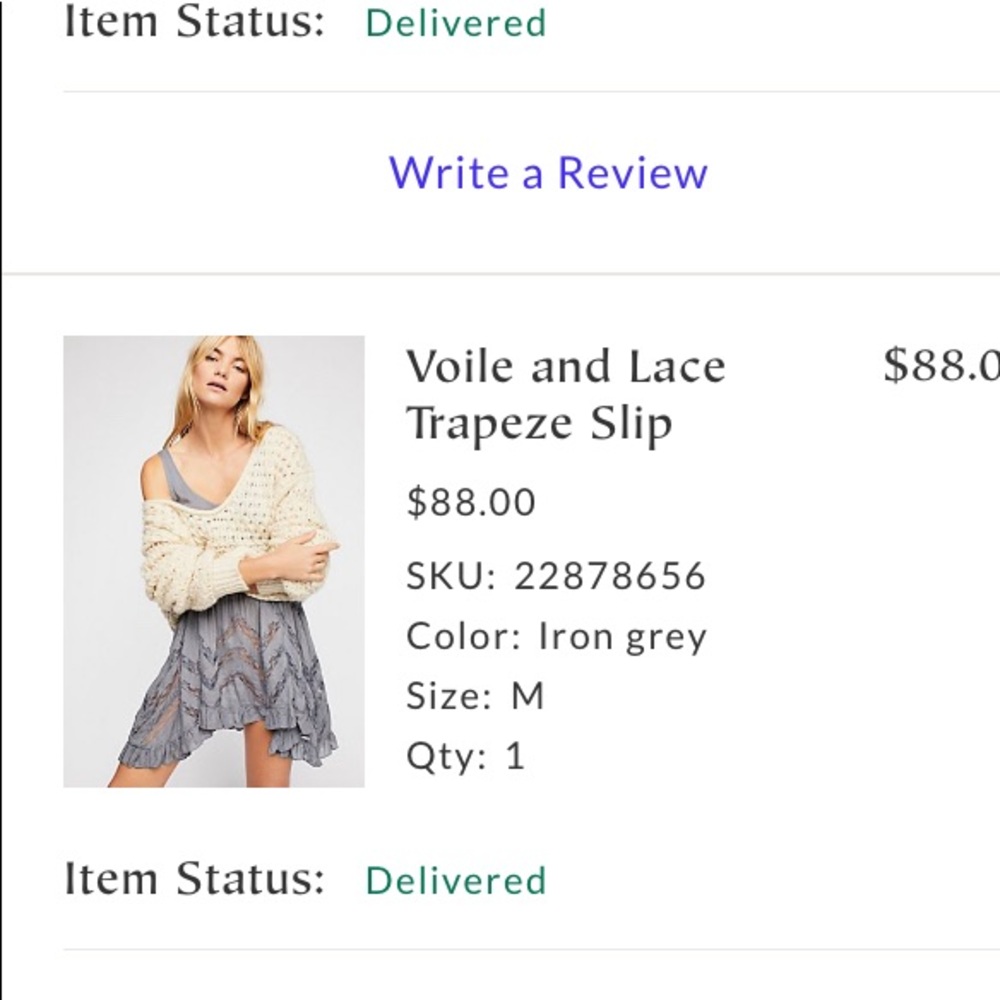Click the lower Delivered status text
The image size is (1000, 1000).
(x=456, y=880)
